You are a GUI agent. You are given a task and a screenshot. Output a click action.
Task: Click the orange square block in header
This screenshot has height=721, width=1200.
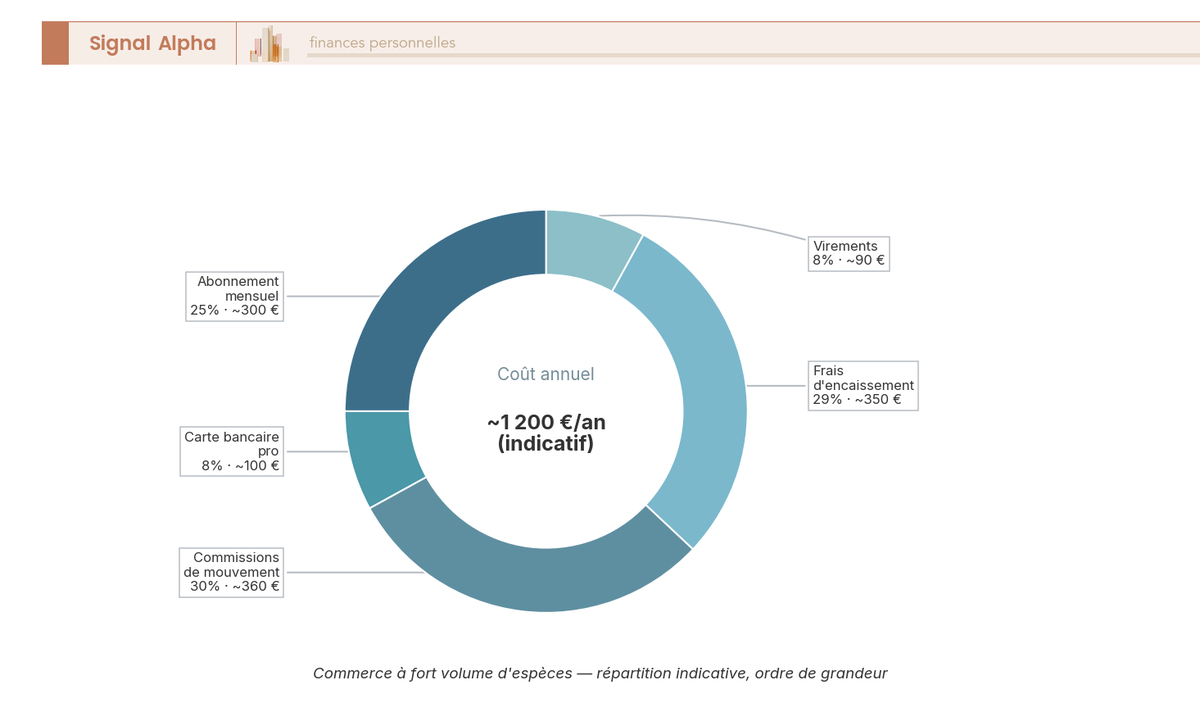pyautogui.click(x=55, y=43)
